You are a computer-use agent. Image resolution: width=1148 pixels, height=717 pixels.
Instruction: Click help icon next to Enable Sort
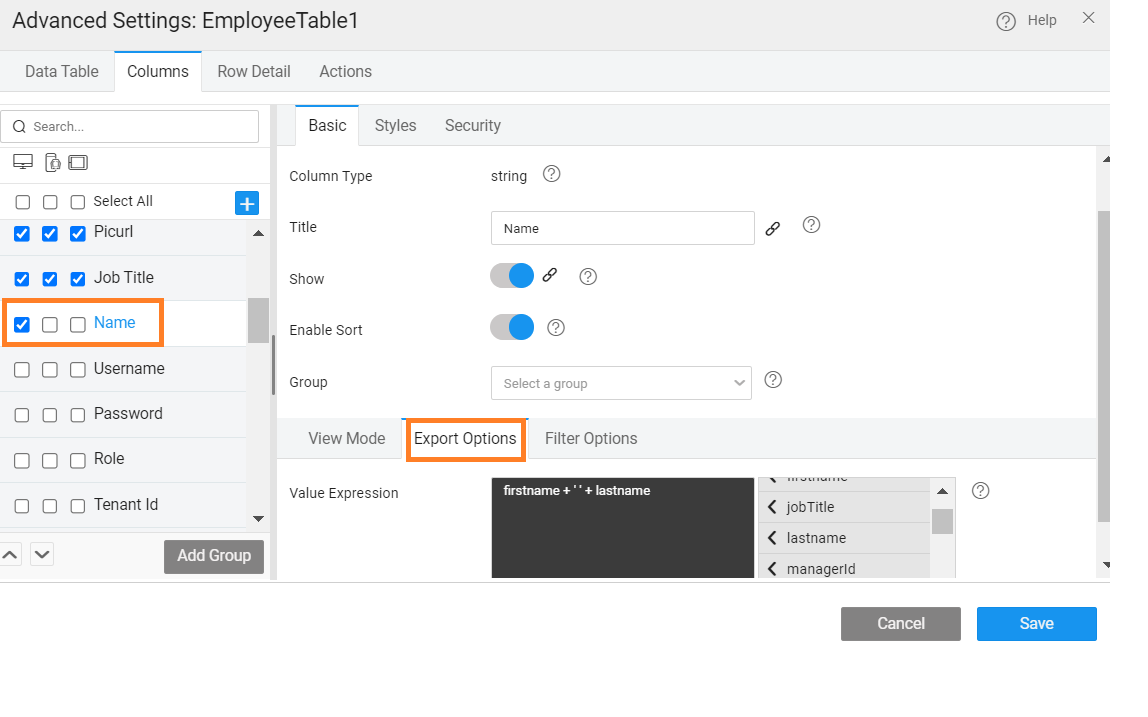click(556, 327)
